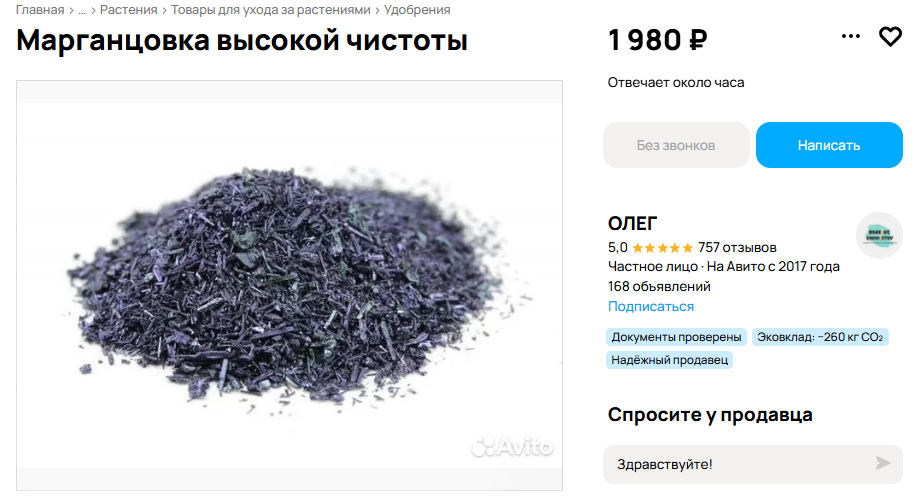The image size is (914, 496).
Task: Click the Эковклад CO₂ badge
Action: [820, 337]
